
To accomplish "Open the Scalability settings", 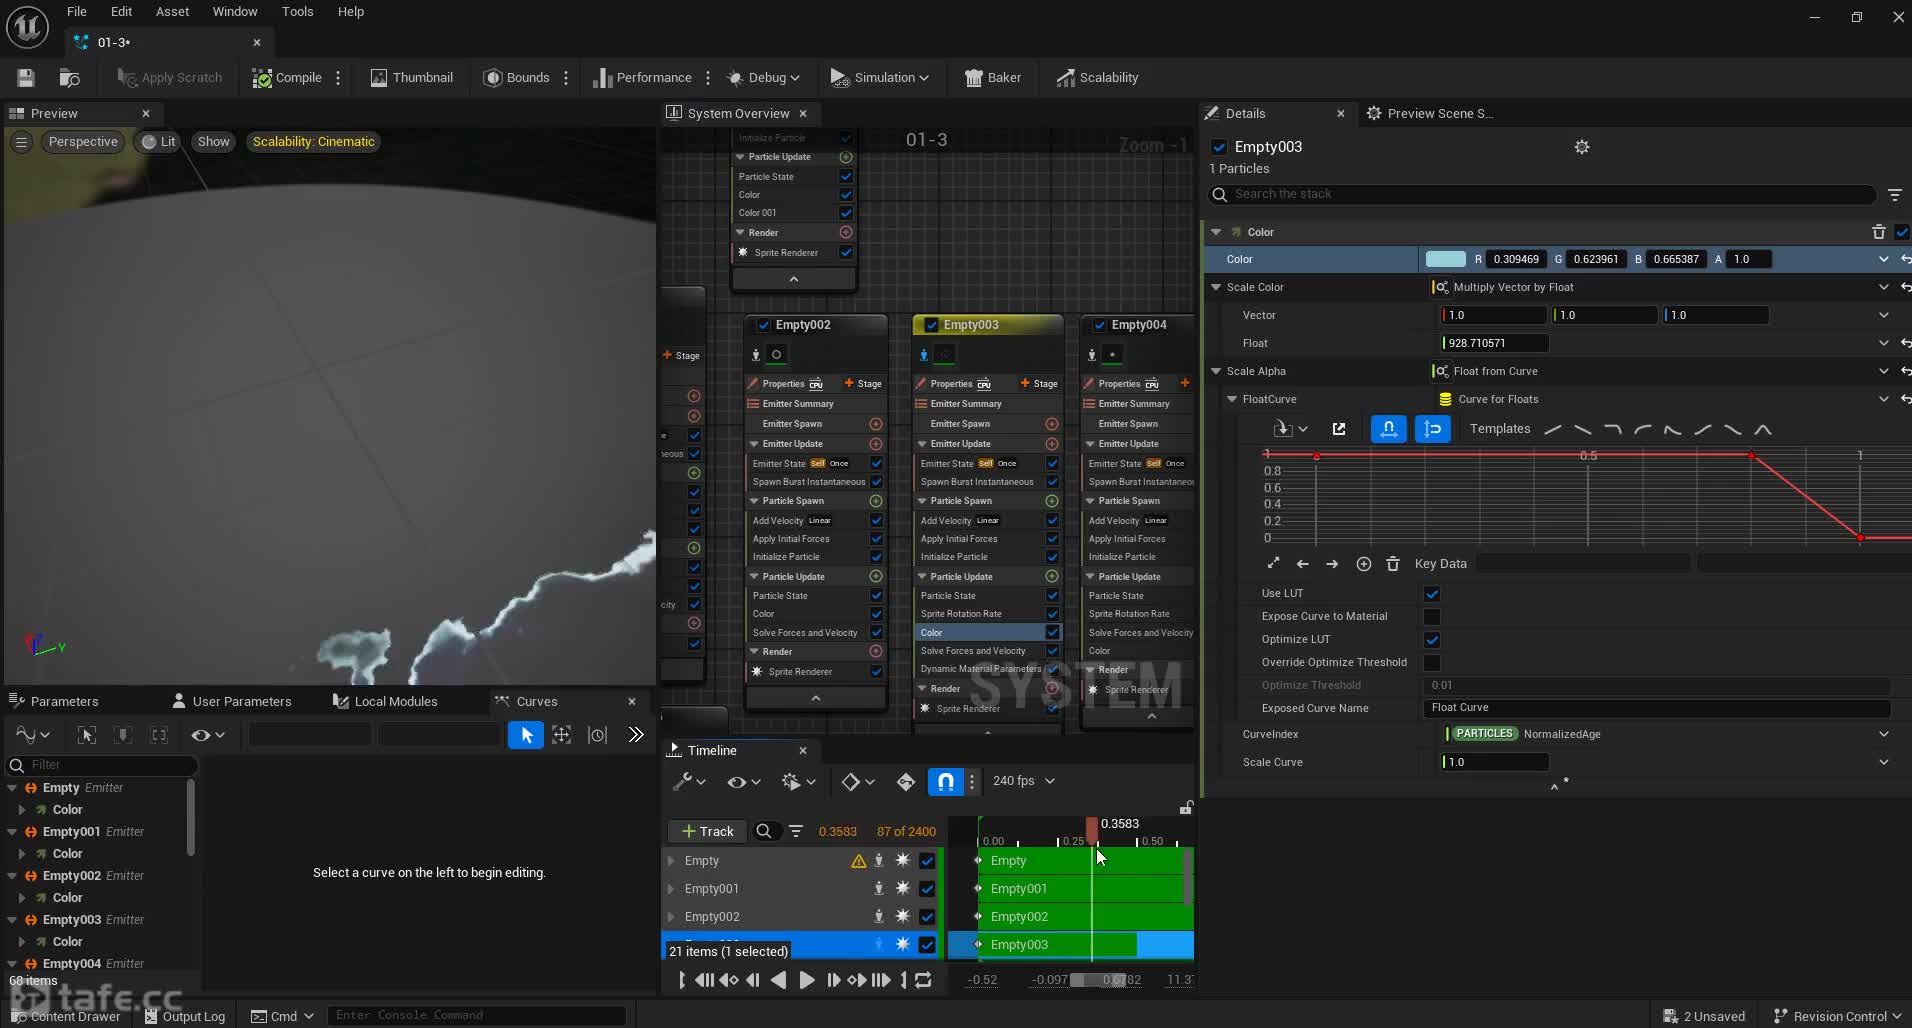I will pos(1098,78).
